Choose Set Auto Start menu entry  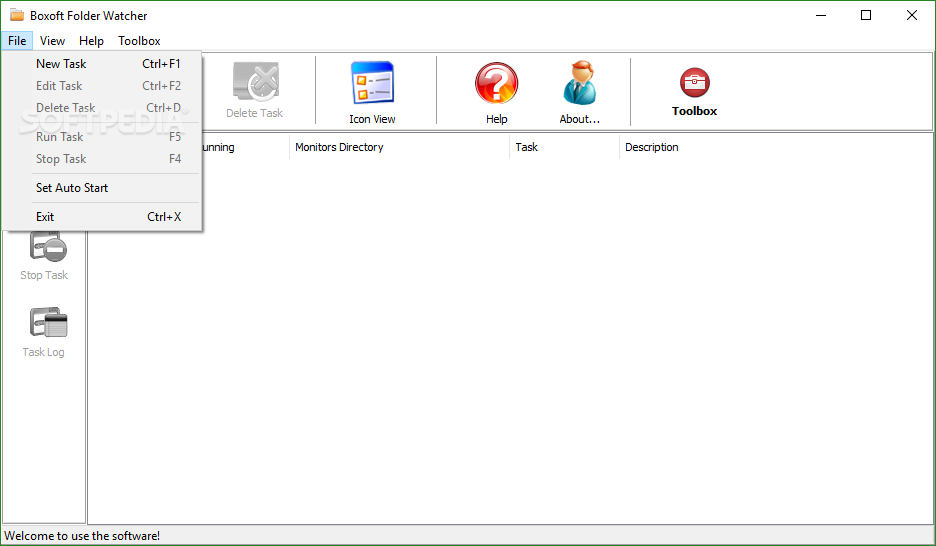tap(102, 188)
